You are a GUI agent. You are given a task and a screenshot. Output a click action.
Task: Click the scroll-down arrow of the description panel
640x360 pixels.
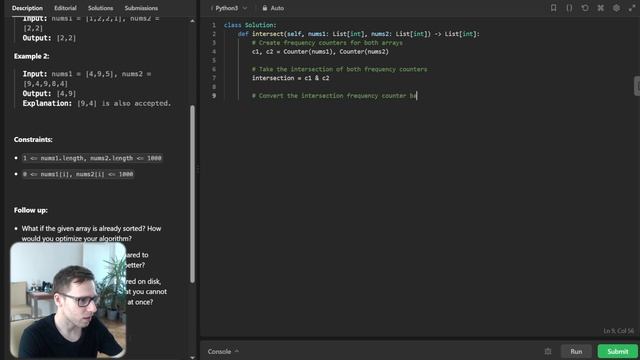[192, 357]
